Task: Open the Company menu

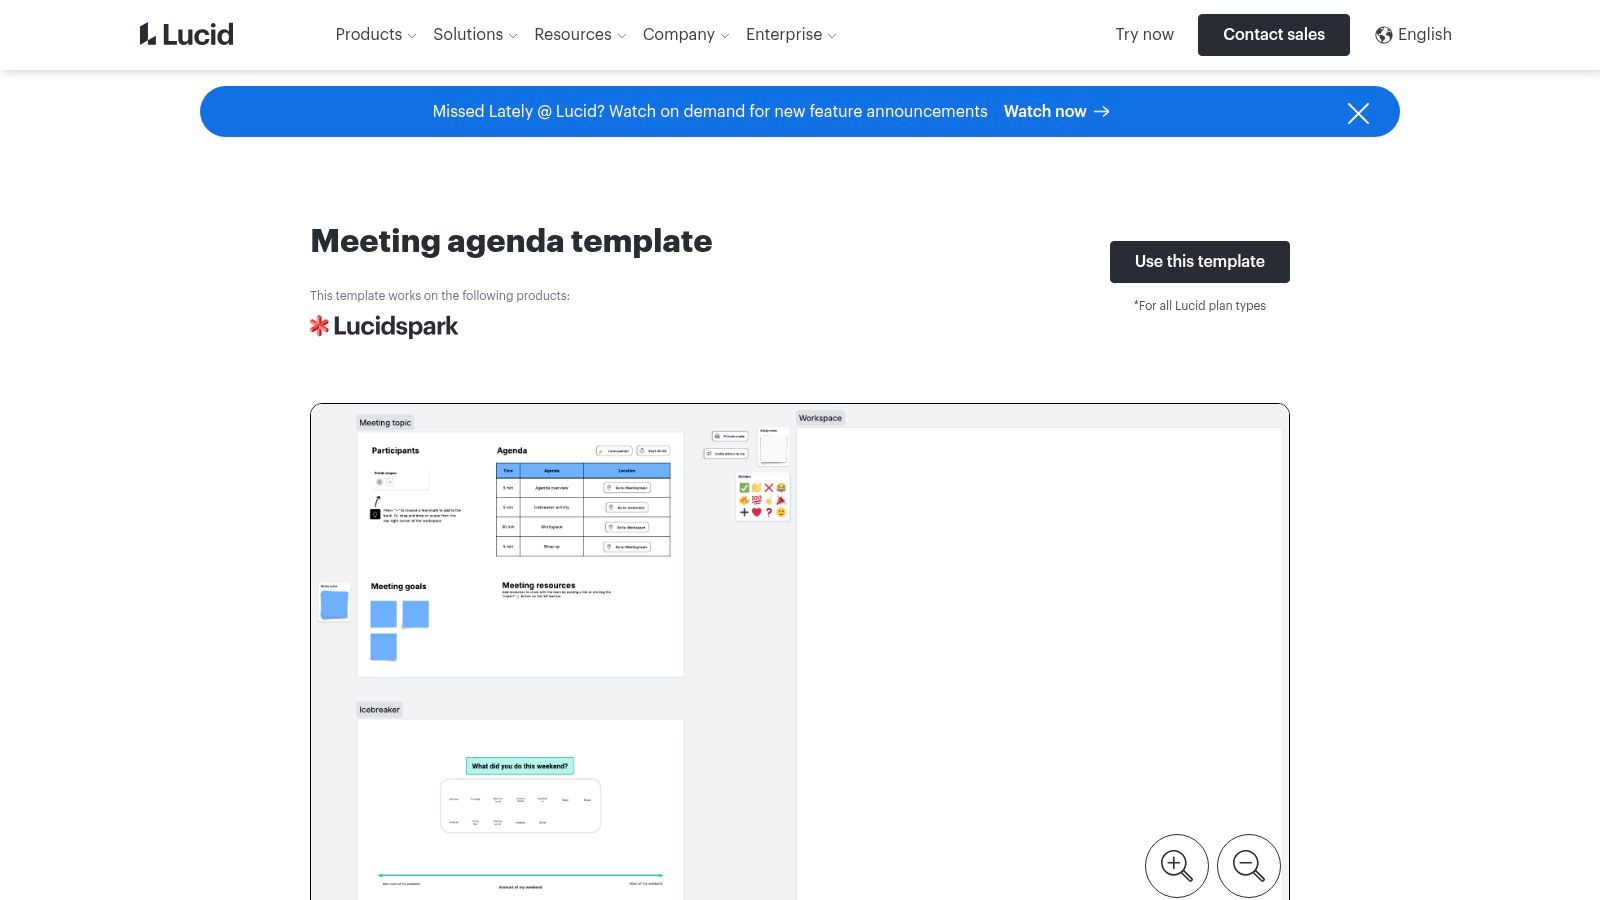Action: [x=685, y=34]
